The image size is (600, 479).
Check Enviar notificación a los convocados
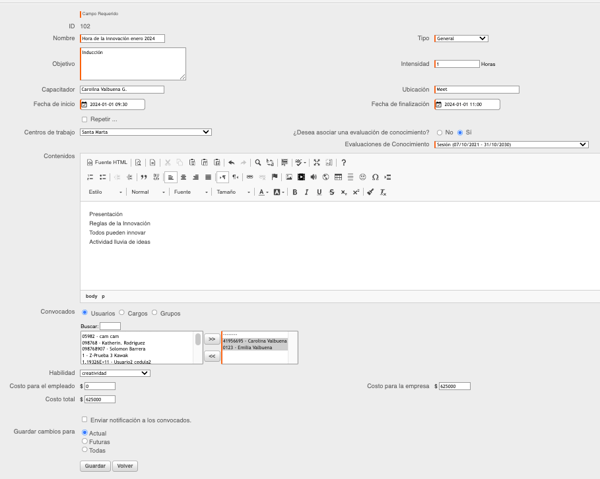[85, 420]
